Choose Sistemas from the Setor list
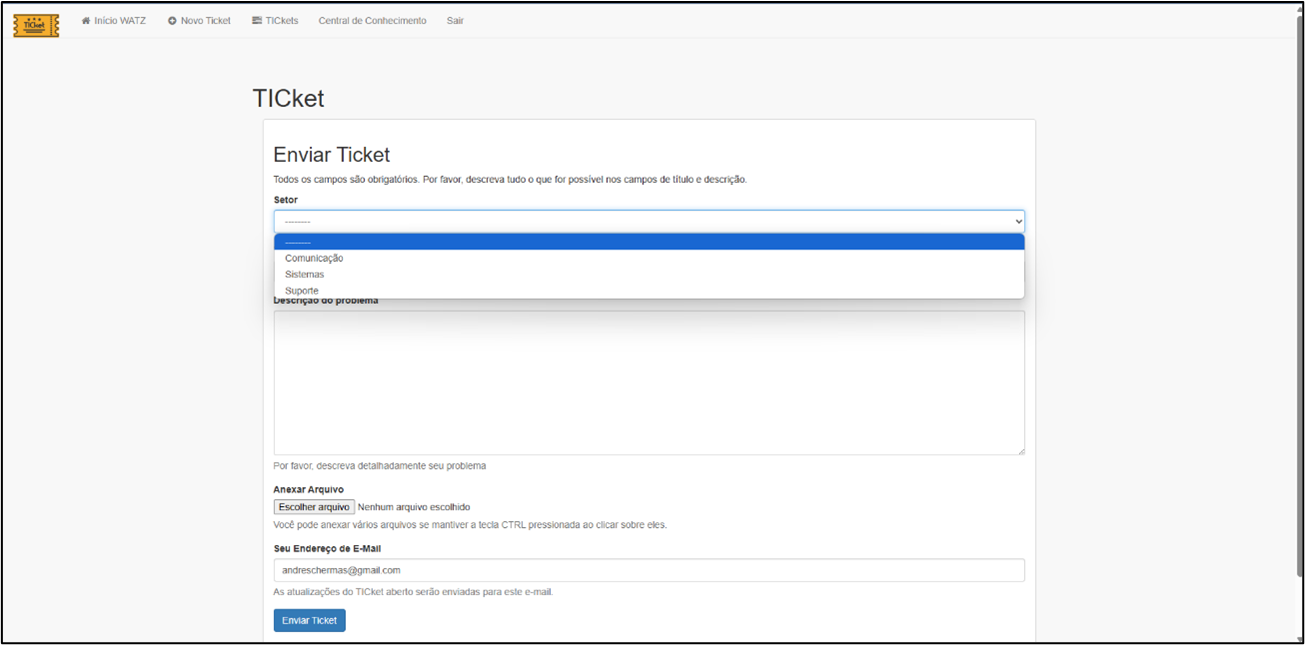The image size is (1305, 645). [649, 274]
